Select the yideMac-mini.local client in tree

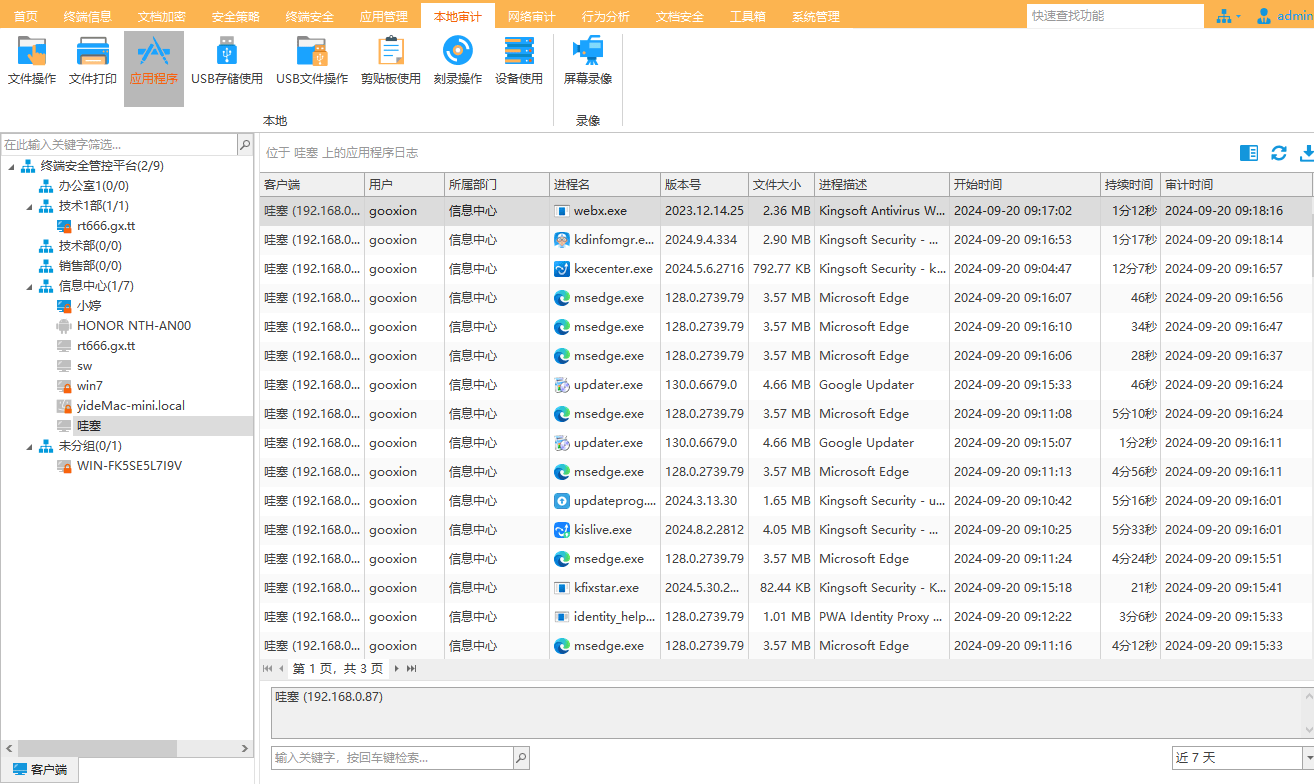(x=130, y=406)
